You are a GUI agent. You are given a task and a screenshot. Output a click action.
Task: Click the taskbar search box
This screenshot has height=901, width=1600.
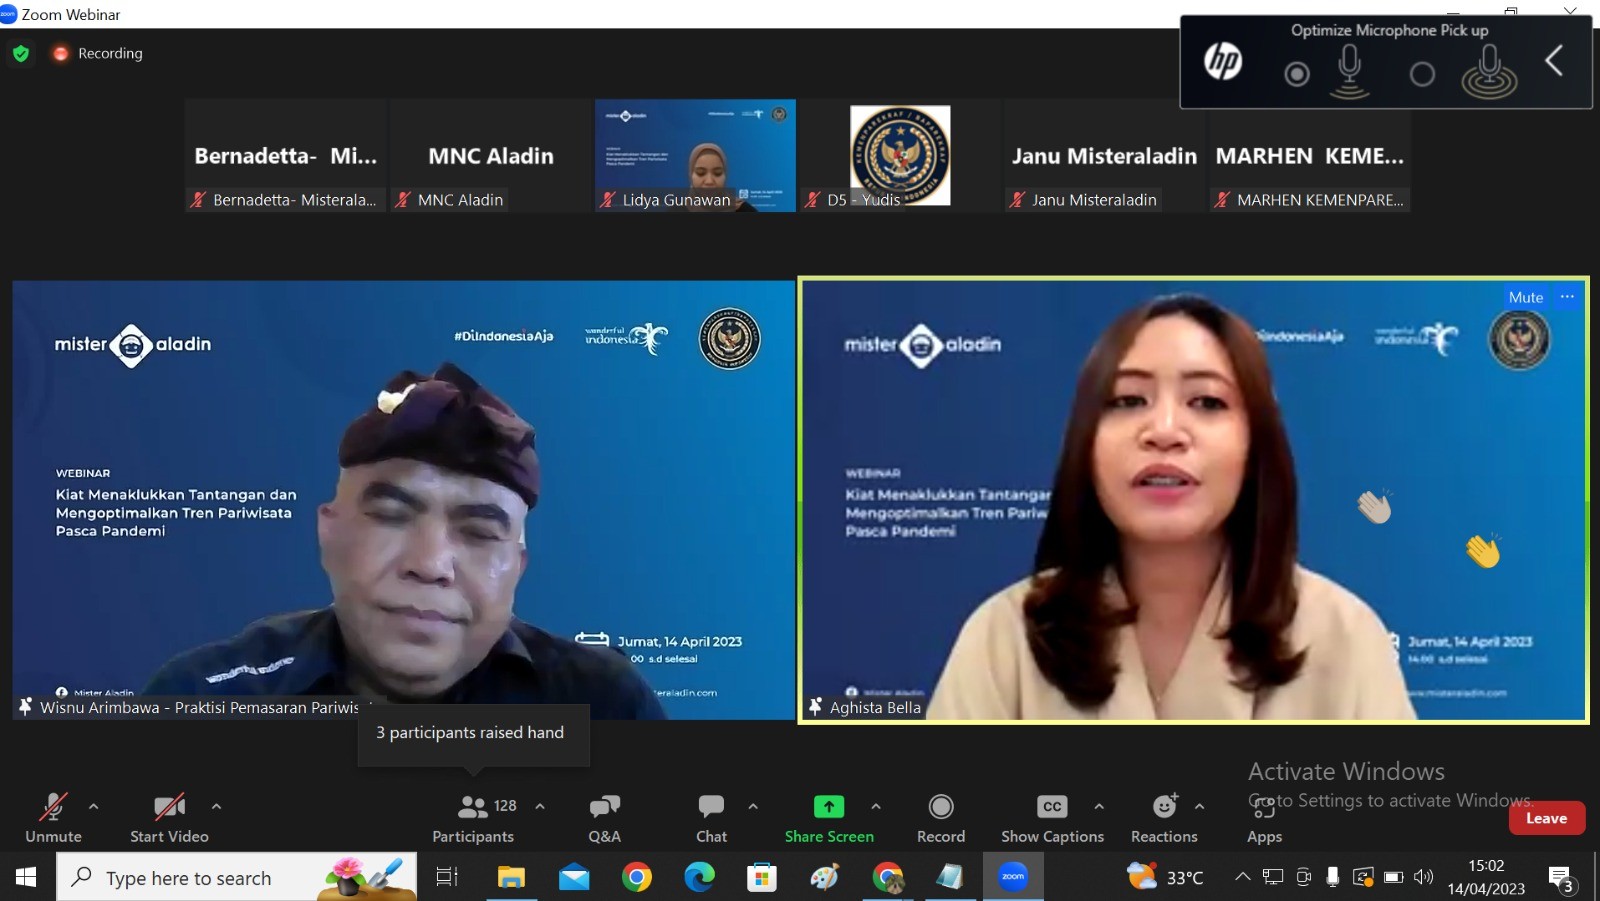pyautogui.click(x=236, y=877)
